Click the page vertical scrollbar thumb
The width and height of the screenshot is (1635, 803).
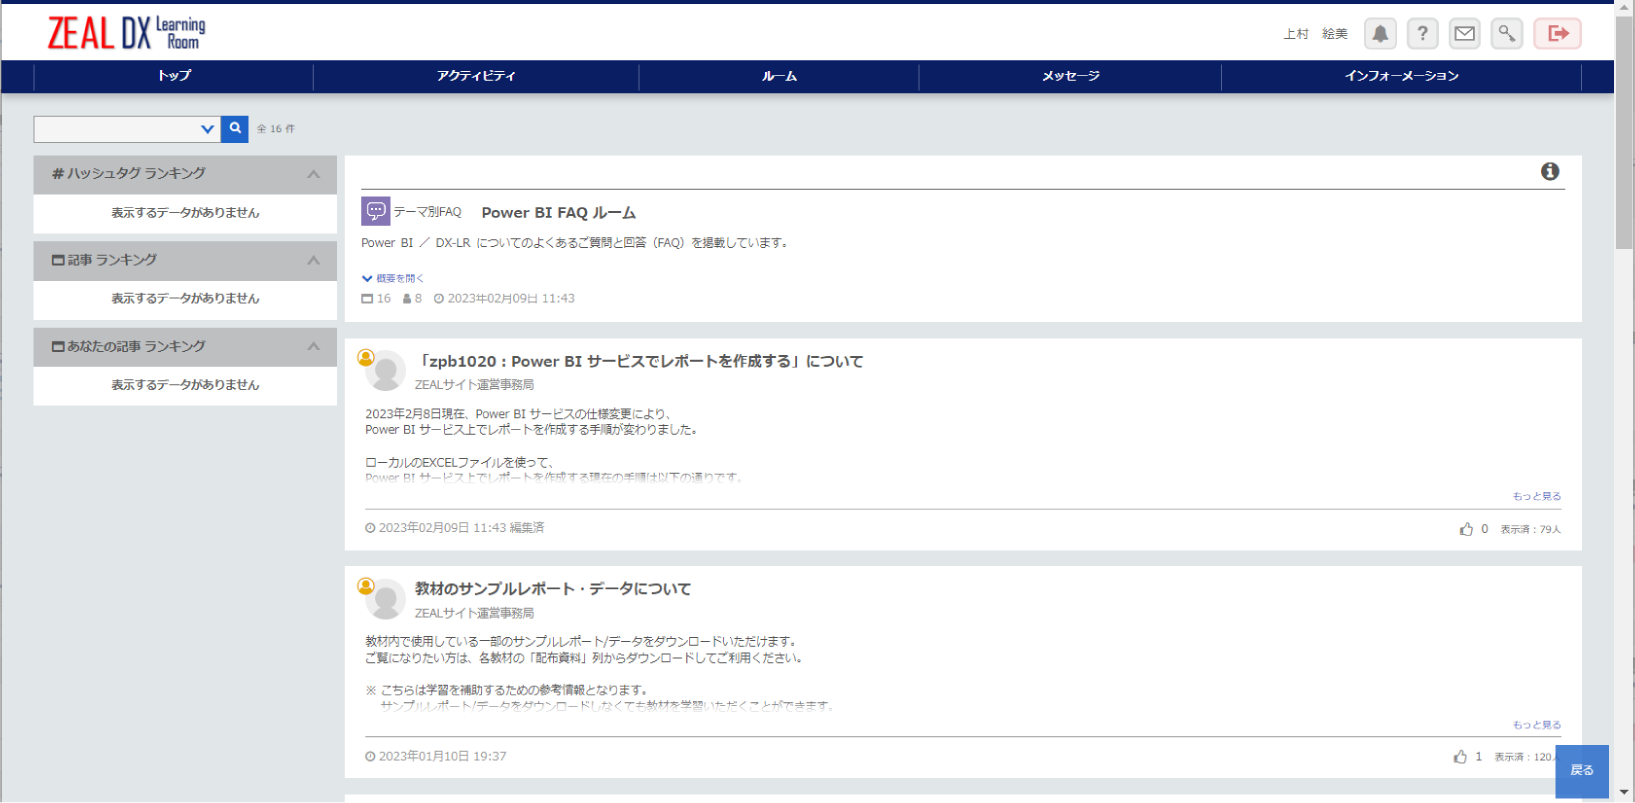[x=1625, y=131]
